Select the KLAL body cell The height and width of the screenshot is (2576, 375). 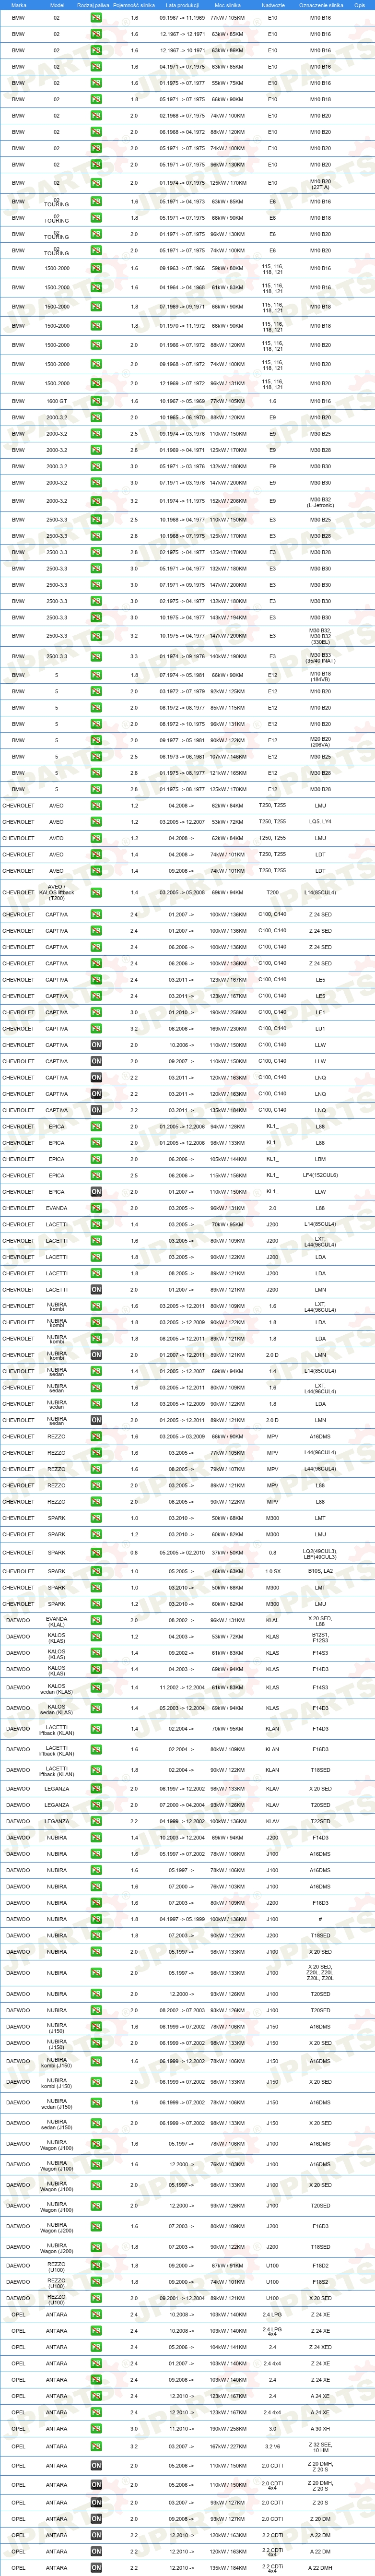coord(272,1620)
